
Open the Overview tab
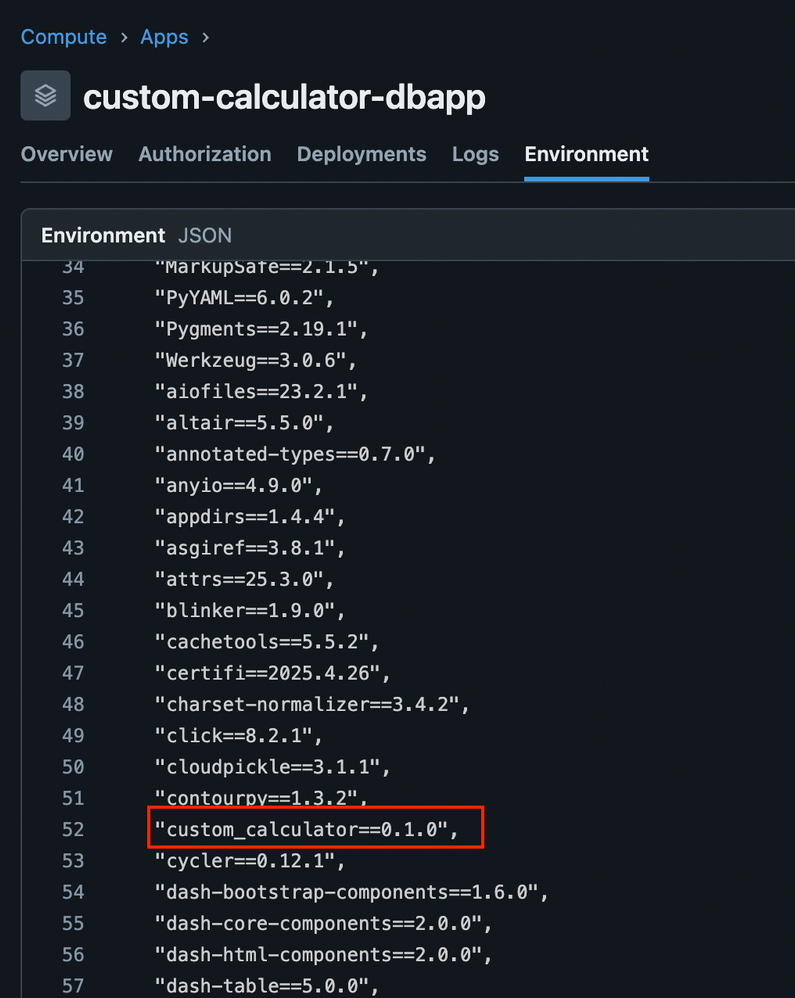click(x=67, y=154)
